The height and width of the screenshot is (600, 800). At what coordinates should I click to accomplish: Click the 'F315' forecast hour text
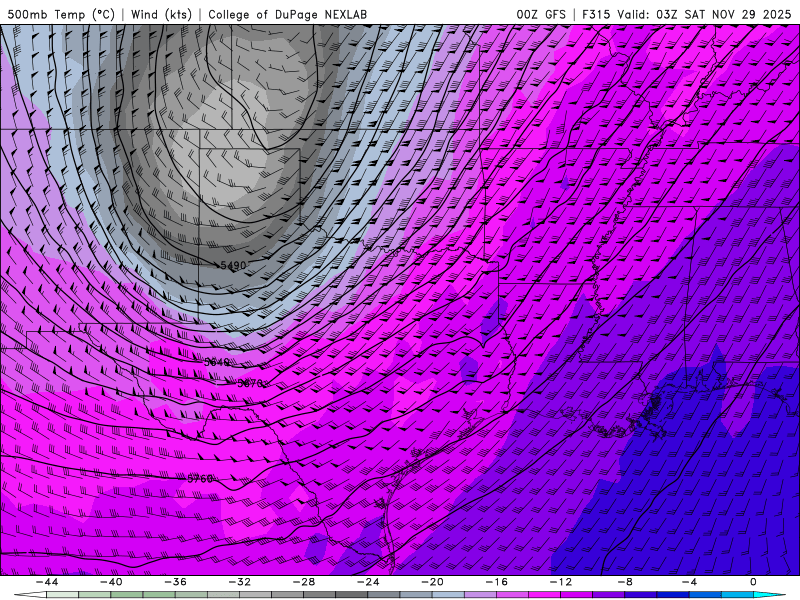point(596,14)
